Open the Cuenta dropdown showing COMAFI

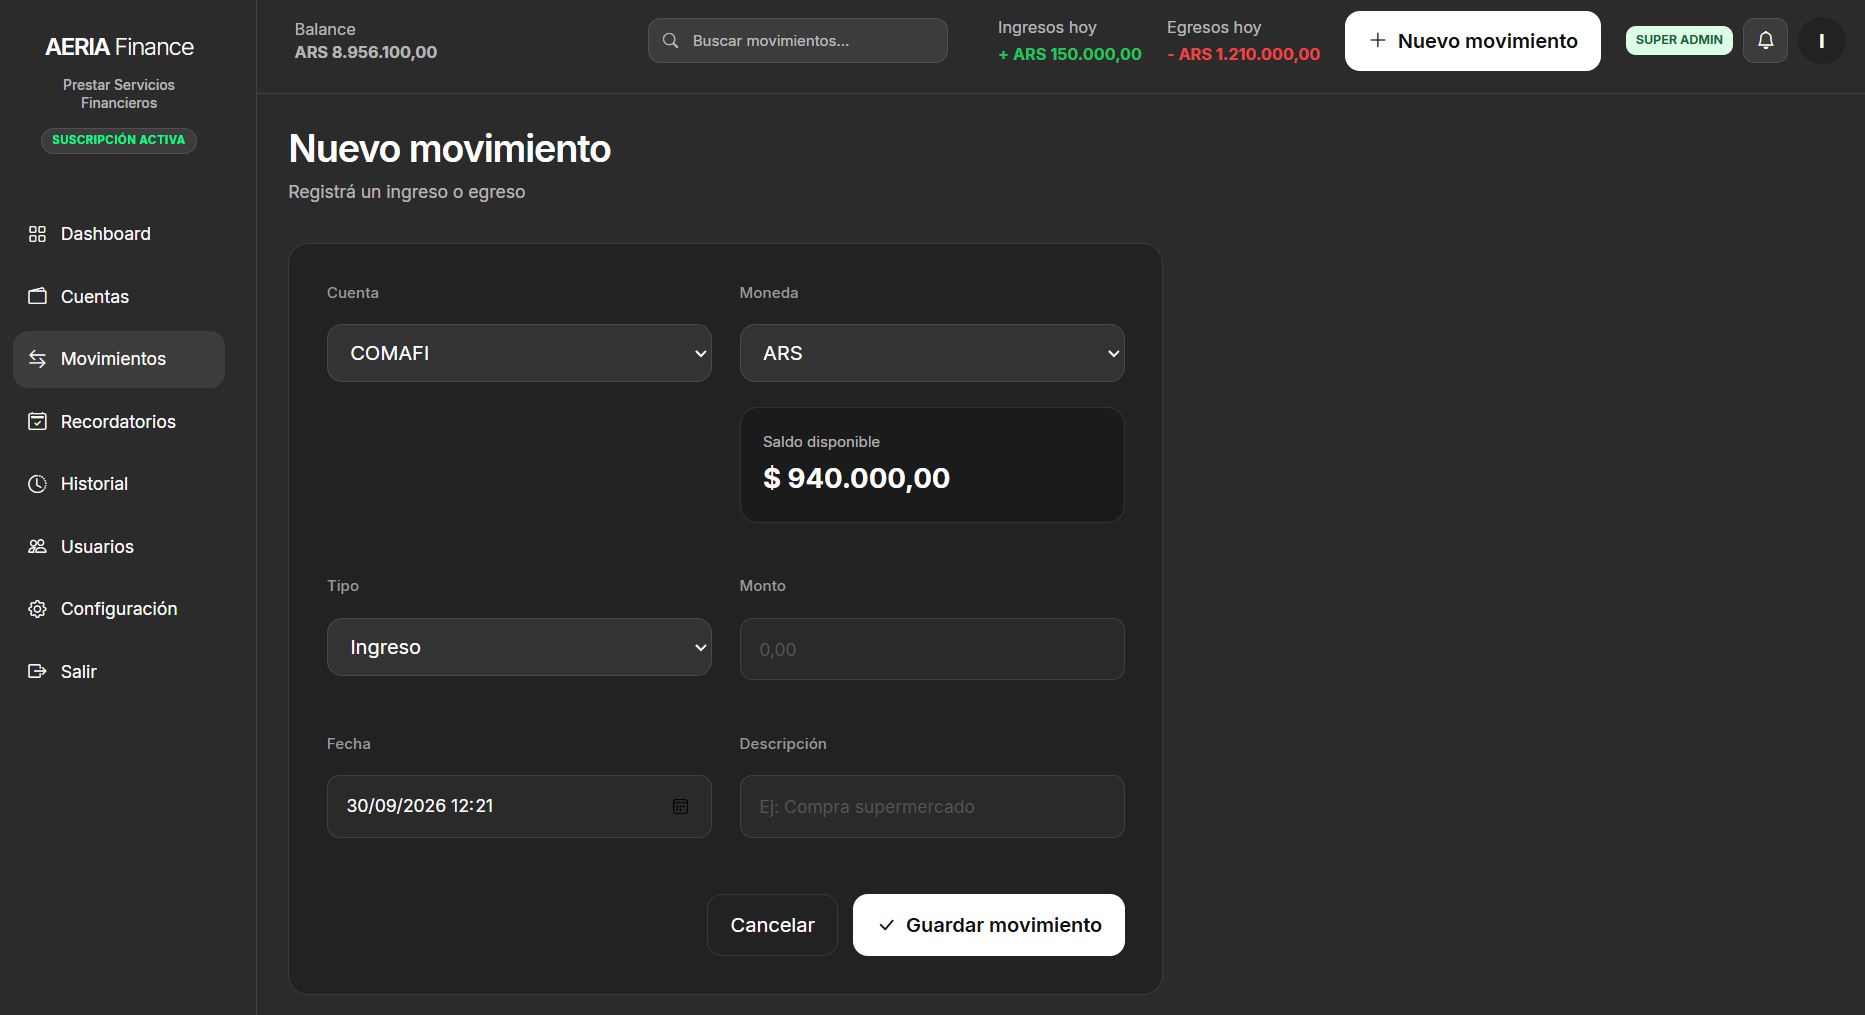(519, 353)
